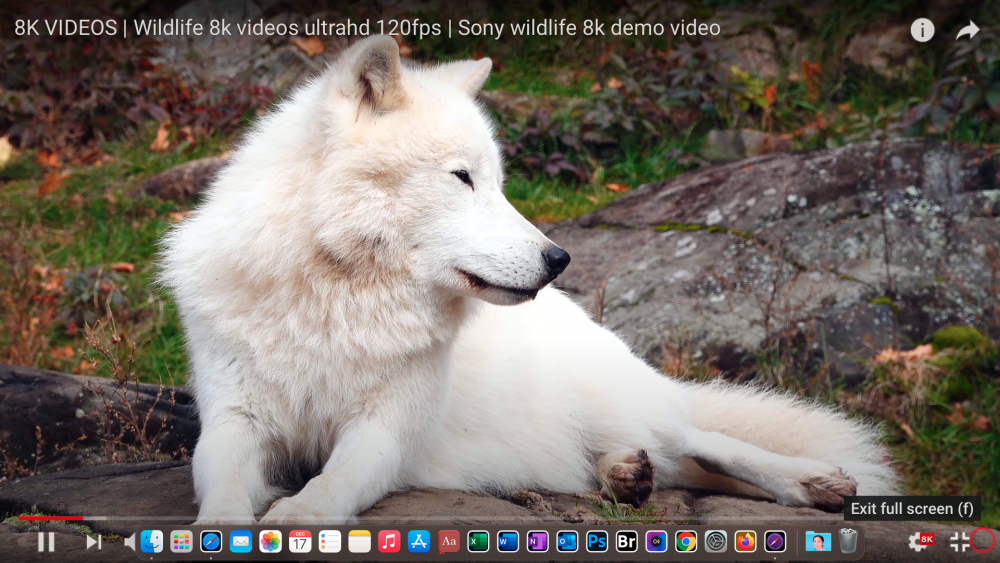Launch Adobe Photoshop
The width and height of the screenshot is (1000, 563).
(x=597, y=542)
